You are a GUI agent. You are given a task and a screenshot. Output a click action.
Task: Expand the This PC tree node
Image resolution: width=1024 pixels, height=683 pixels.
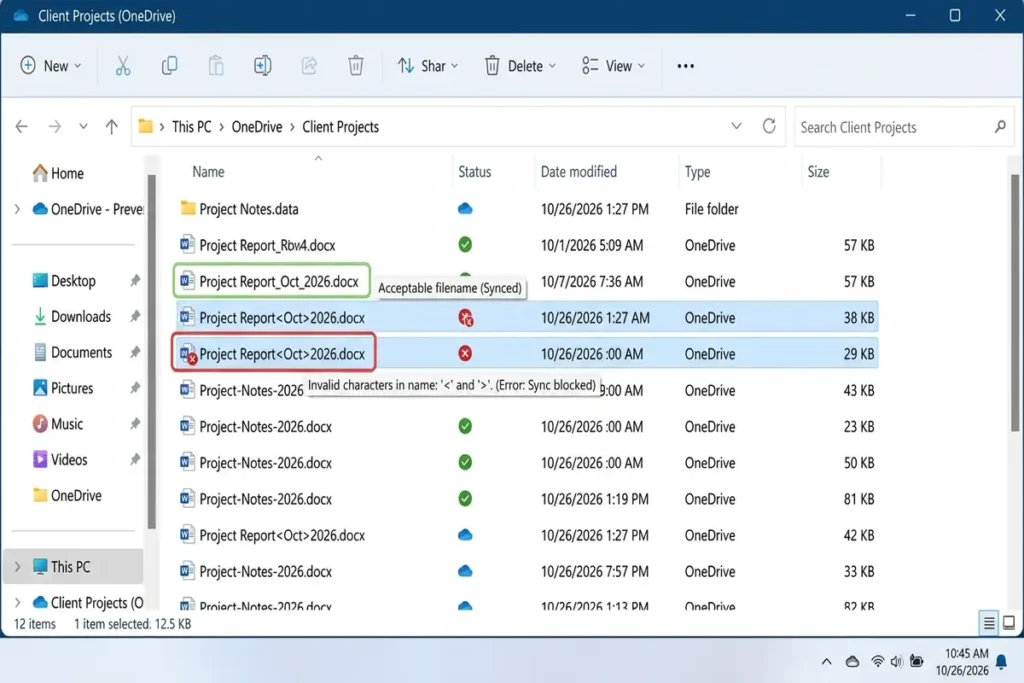(x=18, y=567)
